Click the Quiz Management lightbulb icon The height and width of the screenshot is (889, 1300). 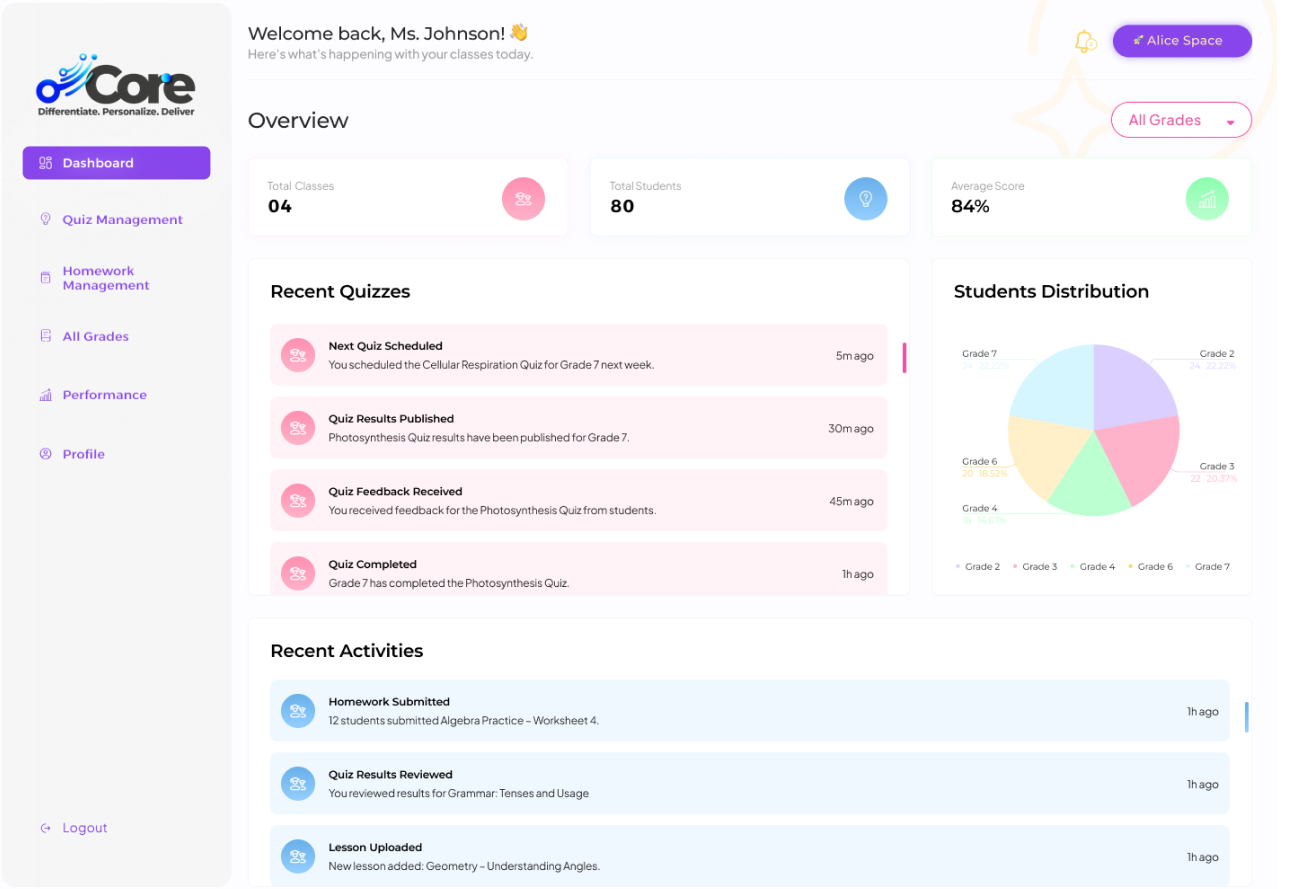[45, 219]
